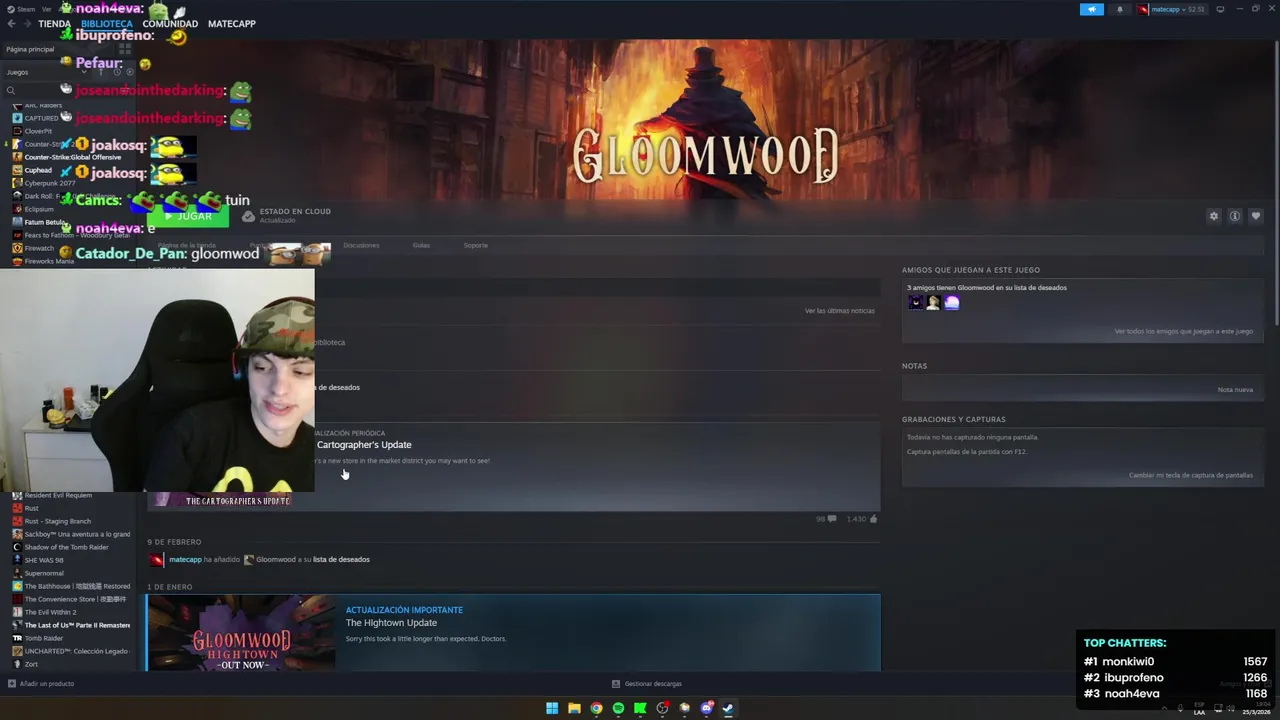
Task: Click the cloud status icon
Action: point(248,216)
